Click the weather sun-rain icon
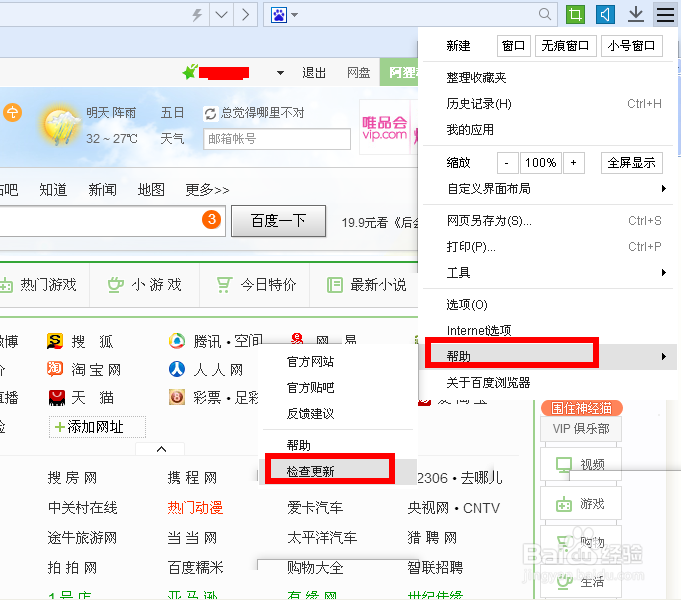The image size is (681, 600). tap(60, 125)
